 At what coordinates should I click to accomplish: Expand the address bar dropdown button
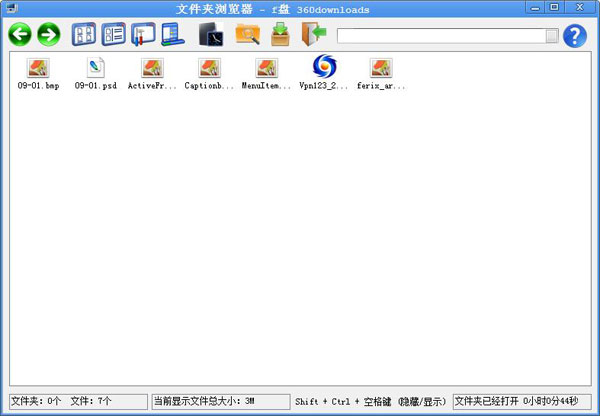coord(552,36)
